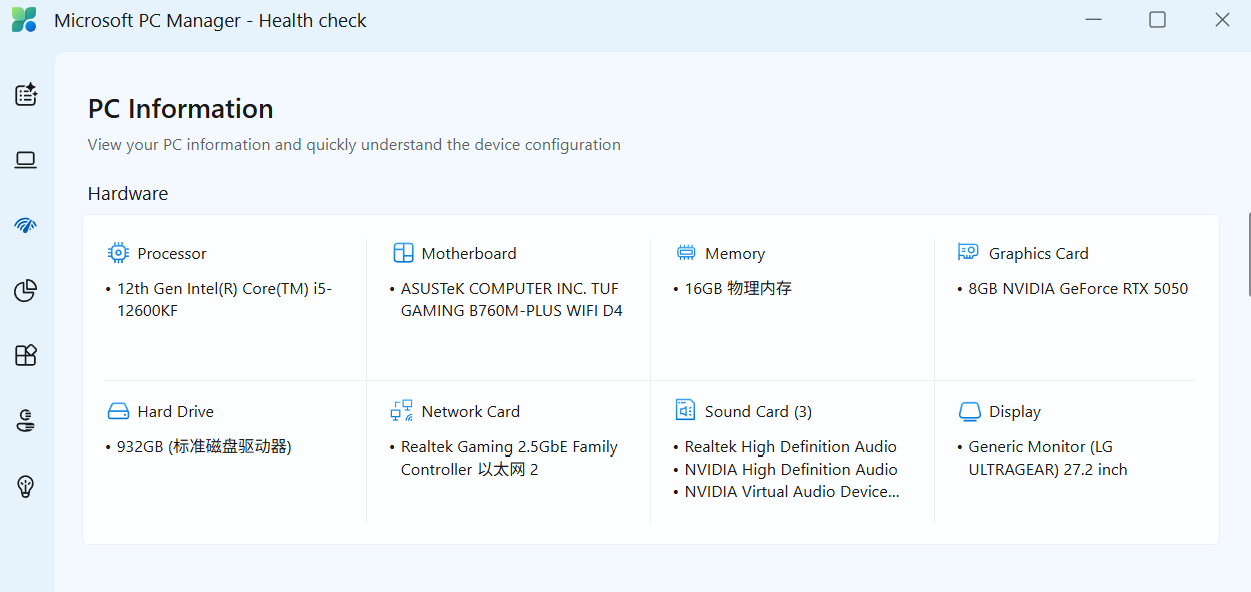Click the Motherboard icon
The image size is (1251, 592).
[x=403, y=253]
